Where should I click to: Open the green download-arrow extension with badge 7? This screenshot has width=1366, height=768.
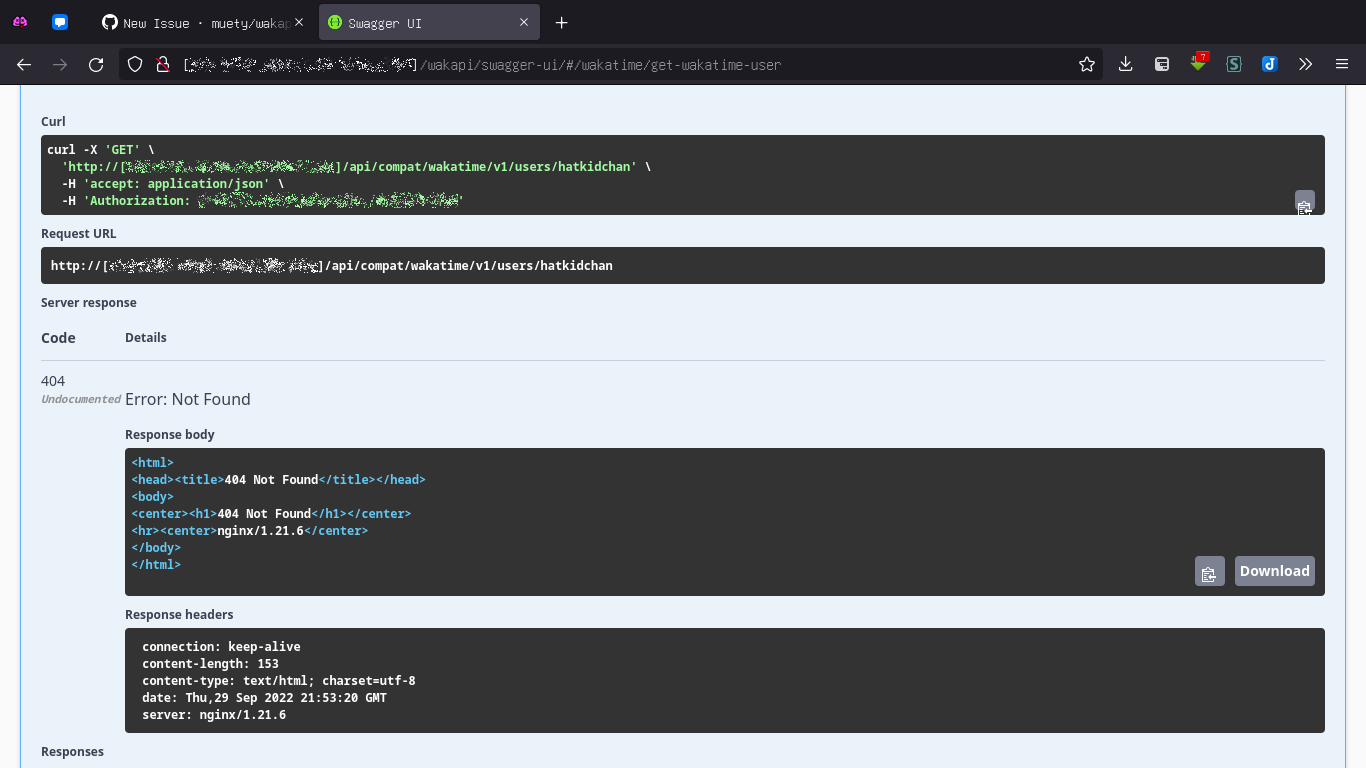coord(1197,63)
